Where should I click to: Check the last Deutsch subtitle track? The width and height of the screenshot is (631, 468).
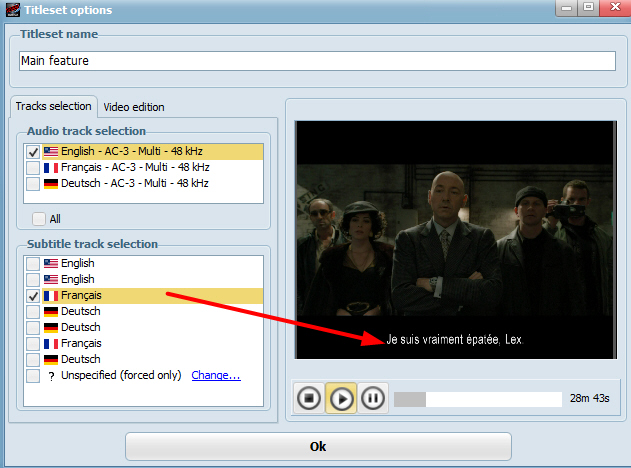click(33, 359)
